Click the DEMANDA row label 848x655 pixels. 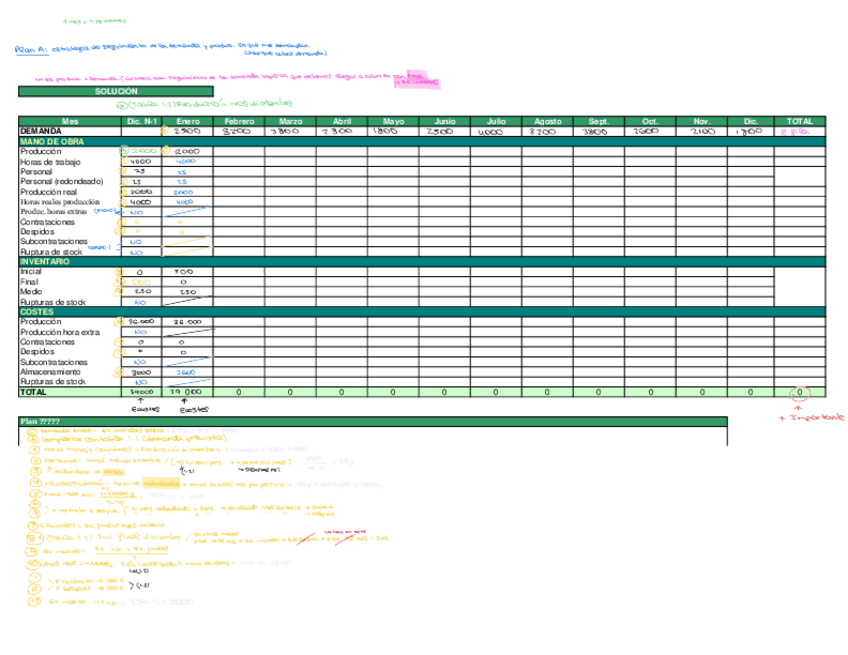41,131
